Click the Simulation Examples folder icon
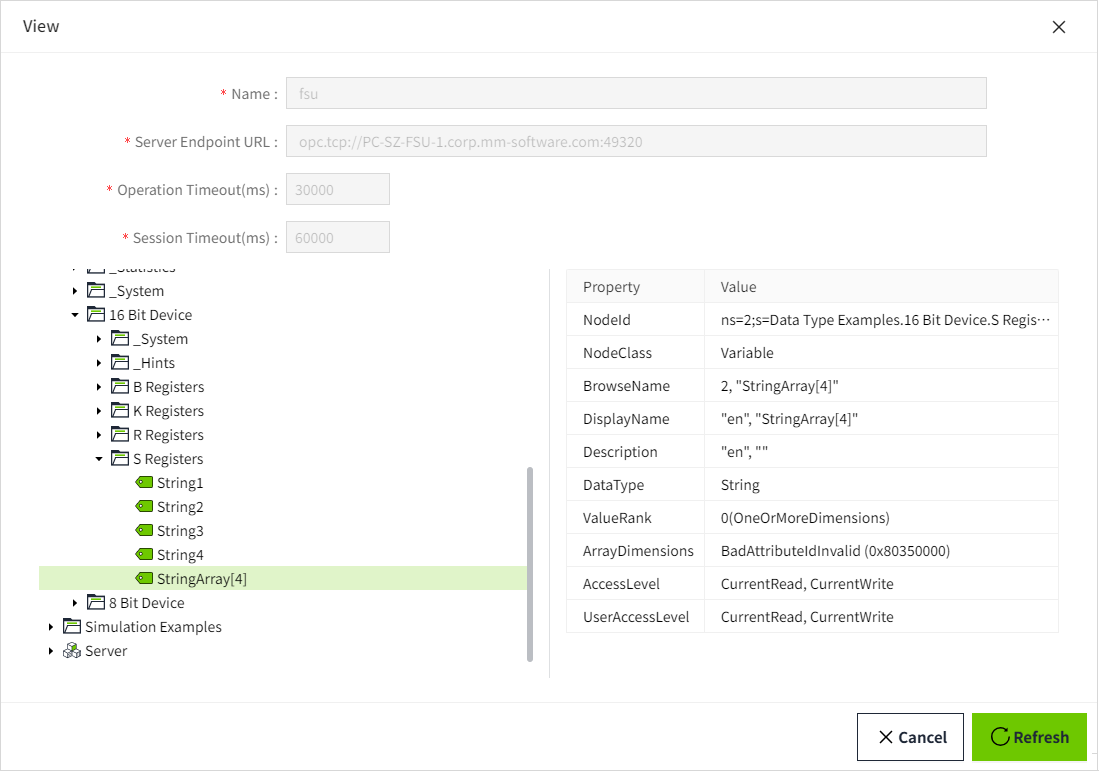The width and height of the screenshot is (1099, 771). coord(72,627)
